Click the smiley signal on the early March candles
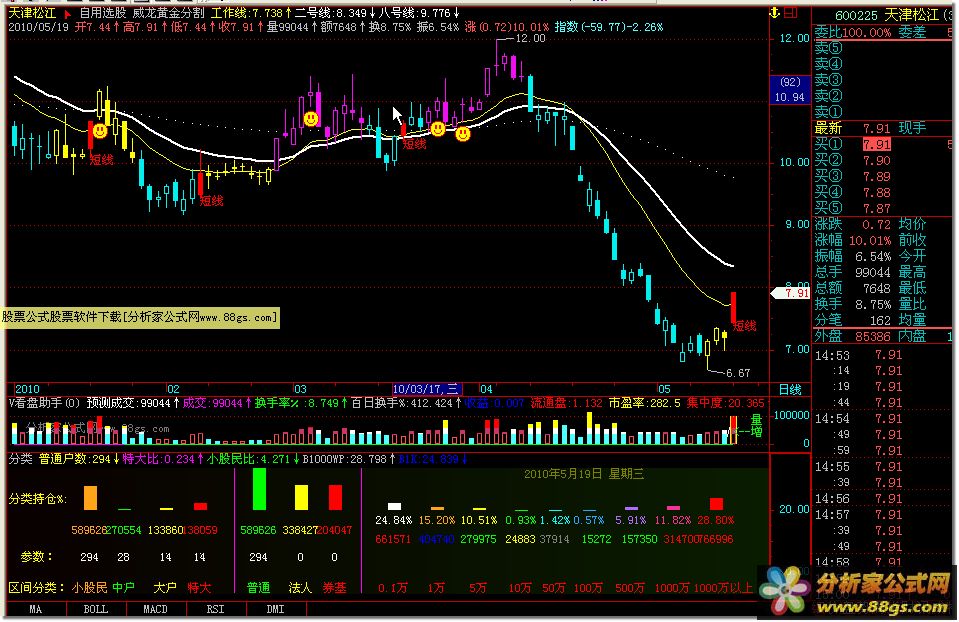The image size is (959, 622). (311, 118)
